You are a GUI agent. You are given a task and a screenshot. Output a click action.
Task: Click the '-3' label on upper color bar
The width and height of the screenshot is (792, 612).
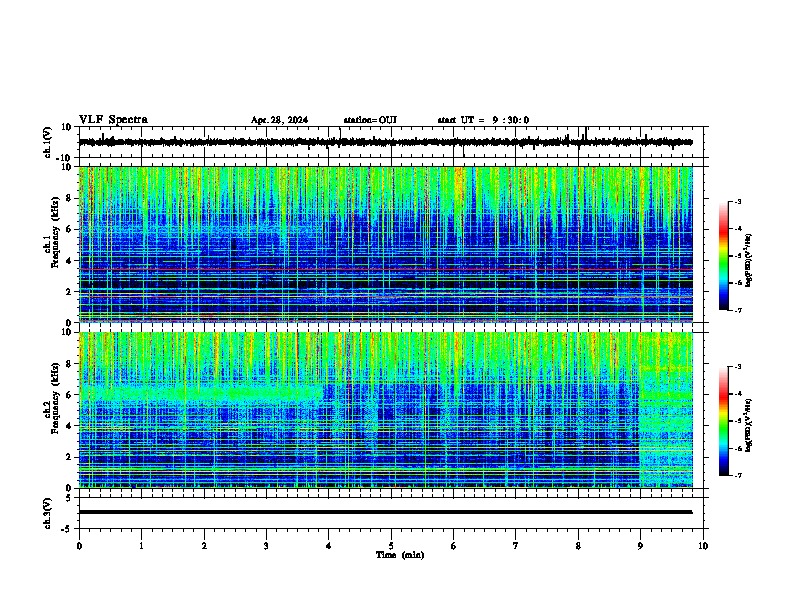(737, 201)
